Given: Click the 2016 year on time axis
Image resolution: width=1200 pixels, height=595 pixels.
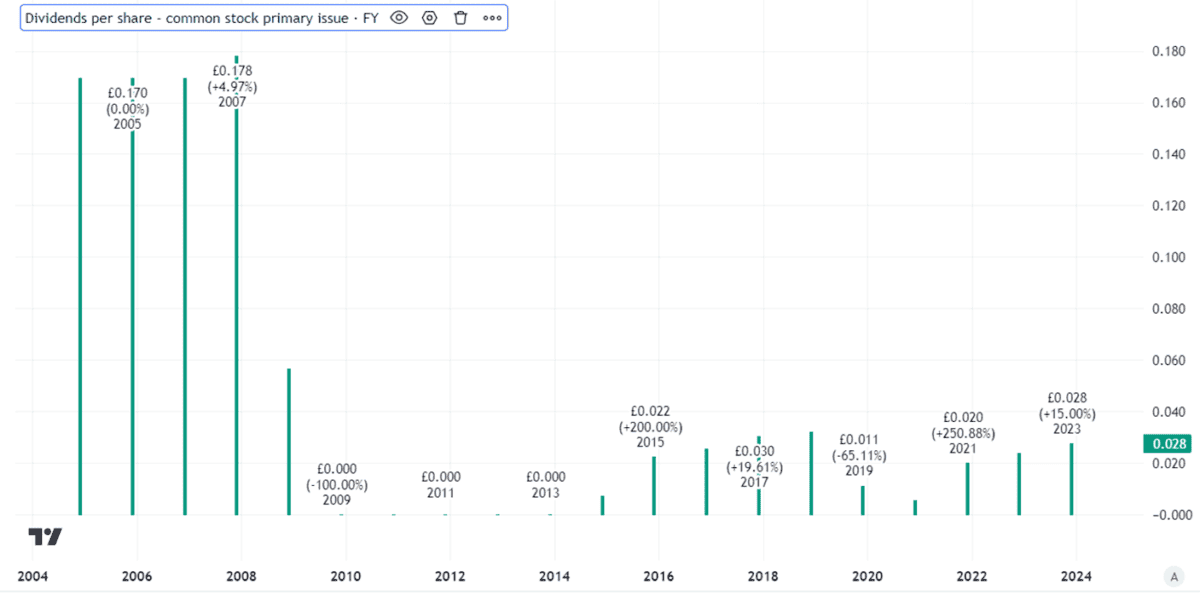Looking at the screenshot, I should point(658,577).
